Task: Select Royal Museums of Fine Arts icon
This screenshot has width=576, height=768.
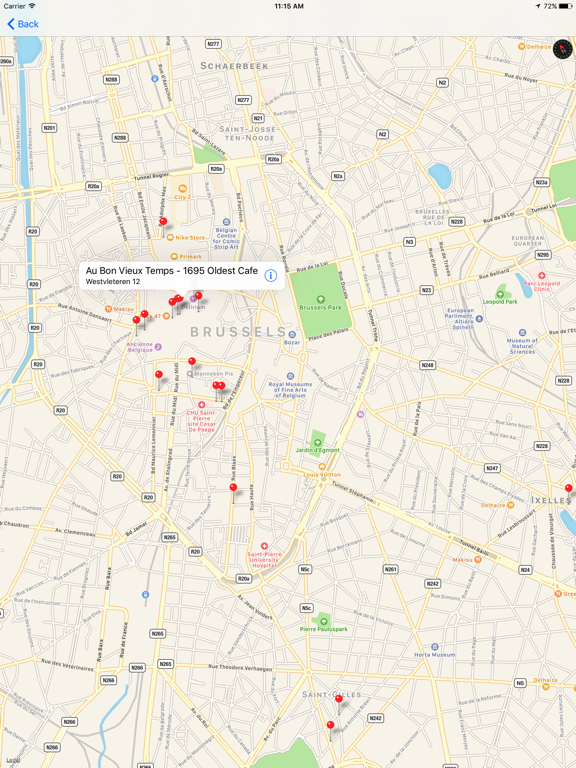Action: click(290, 376)
